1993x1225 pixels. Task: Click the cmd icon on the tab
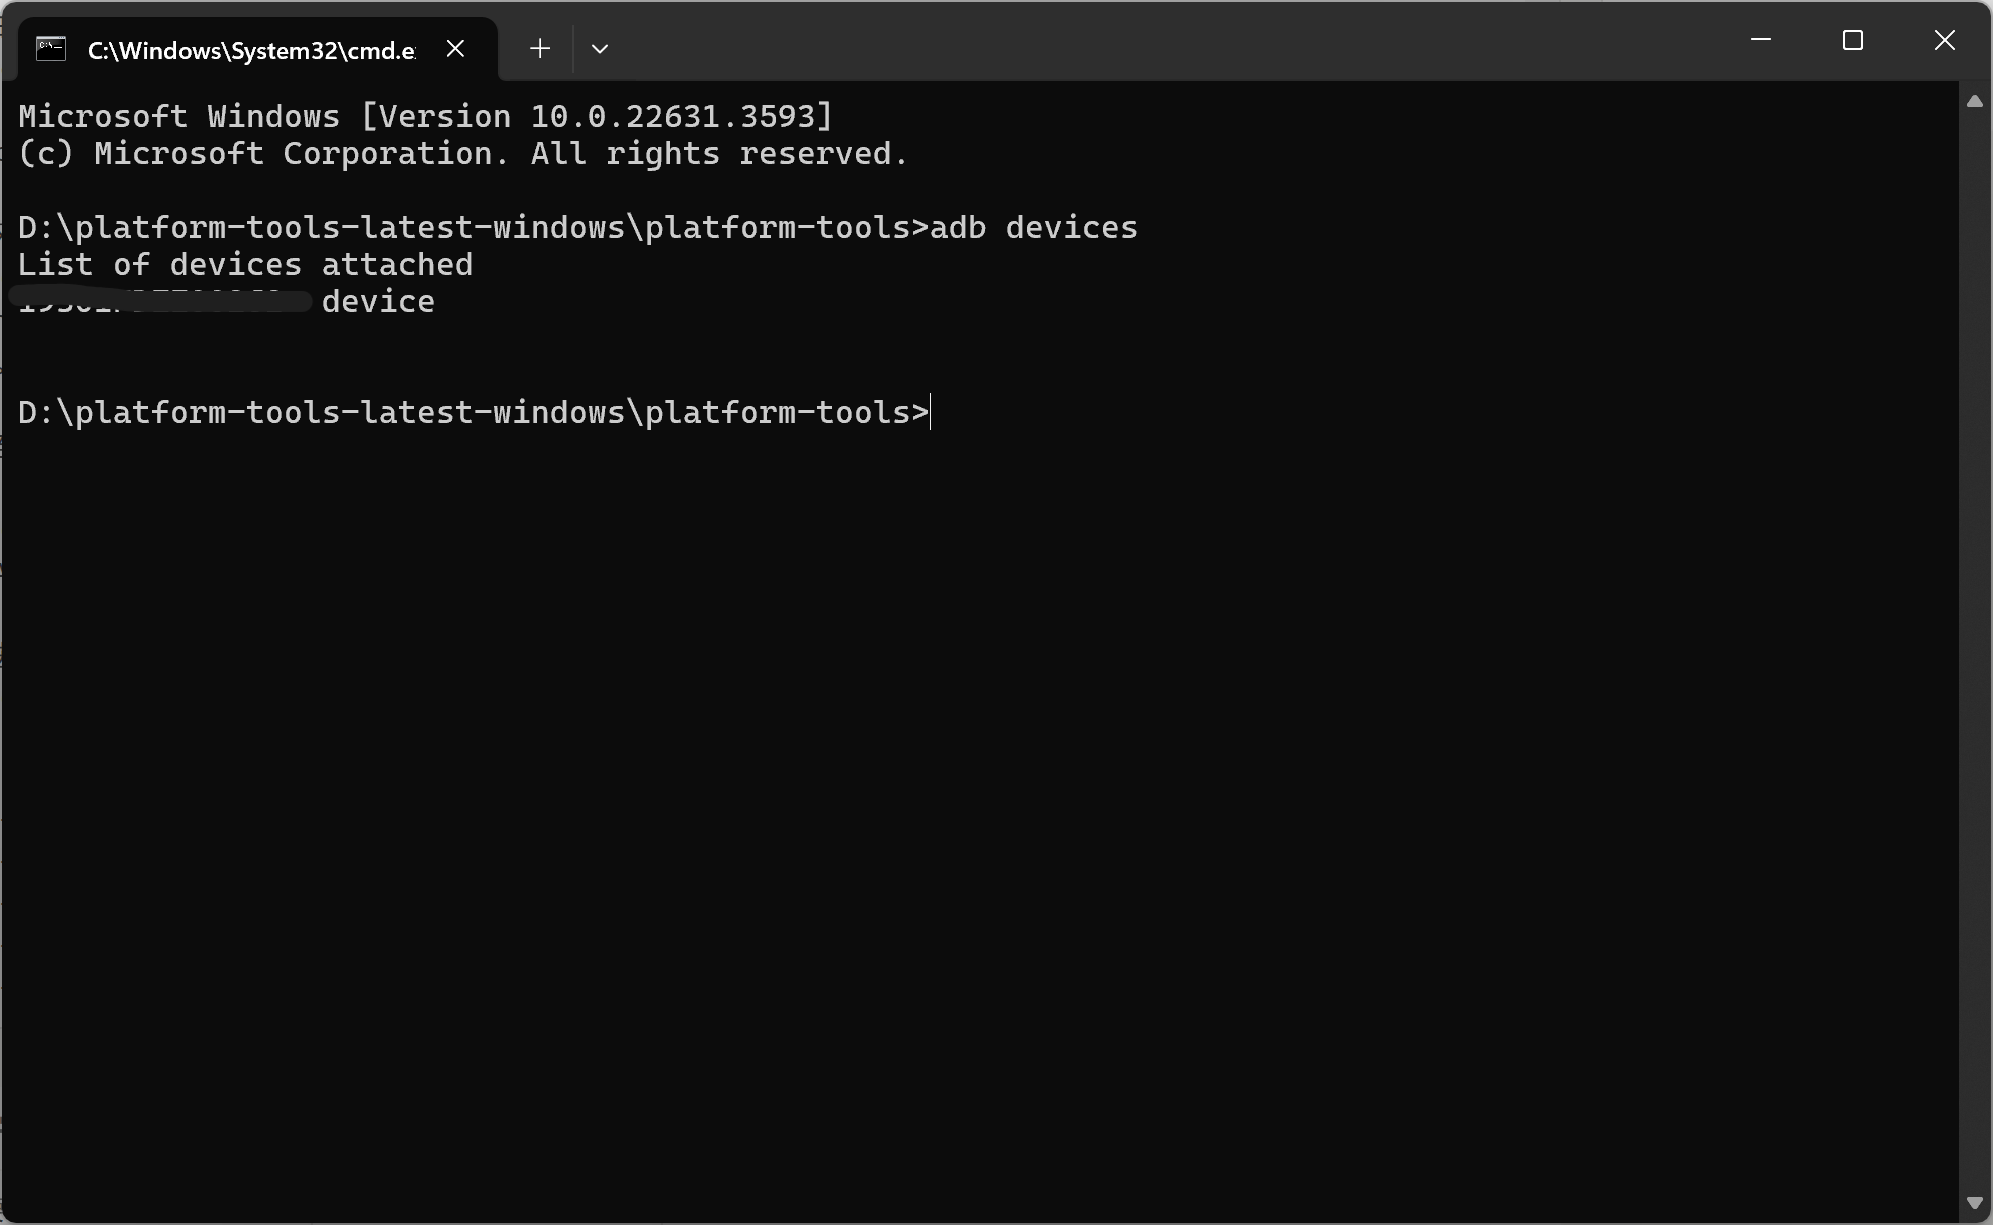point(51,48)
